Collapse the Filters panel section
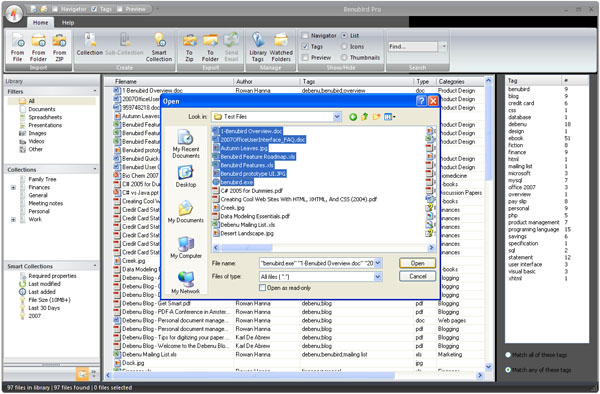The width and height of the screenshot is (600, 394). click(x=95, y=91)
